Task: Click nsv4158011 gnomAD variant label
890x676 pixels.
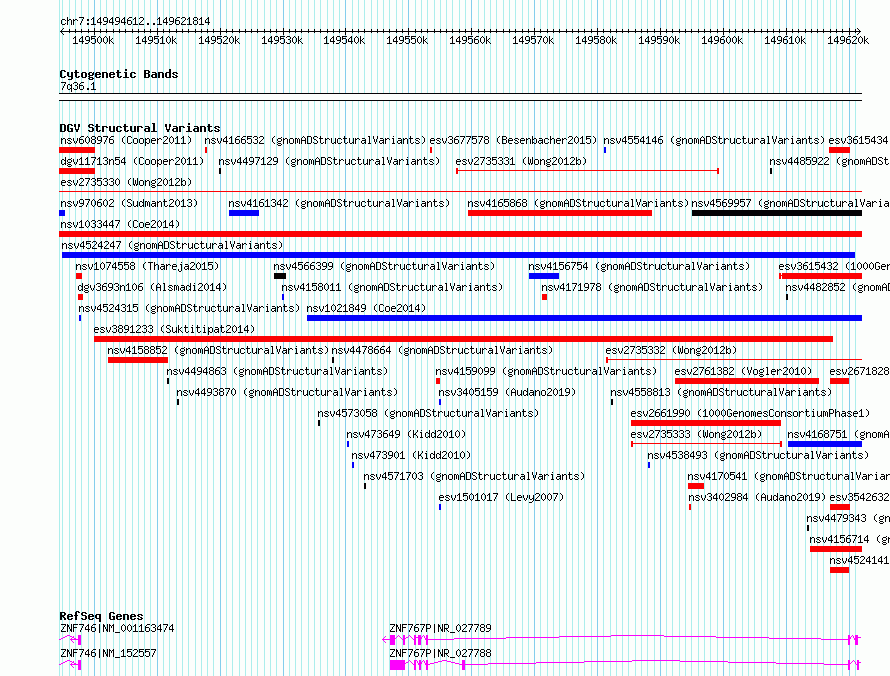Action: [392, 287]
